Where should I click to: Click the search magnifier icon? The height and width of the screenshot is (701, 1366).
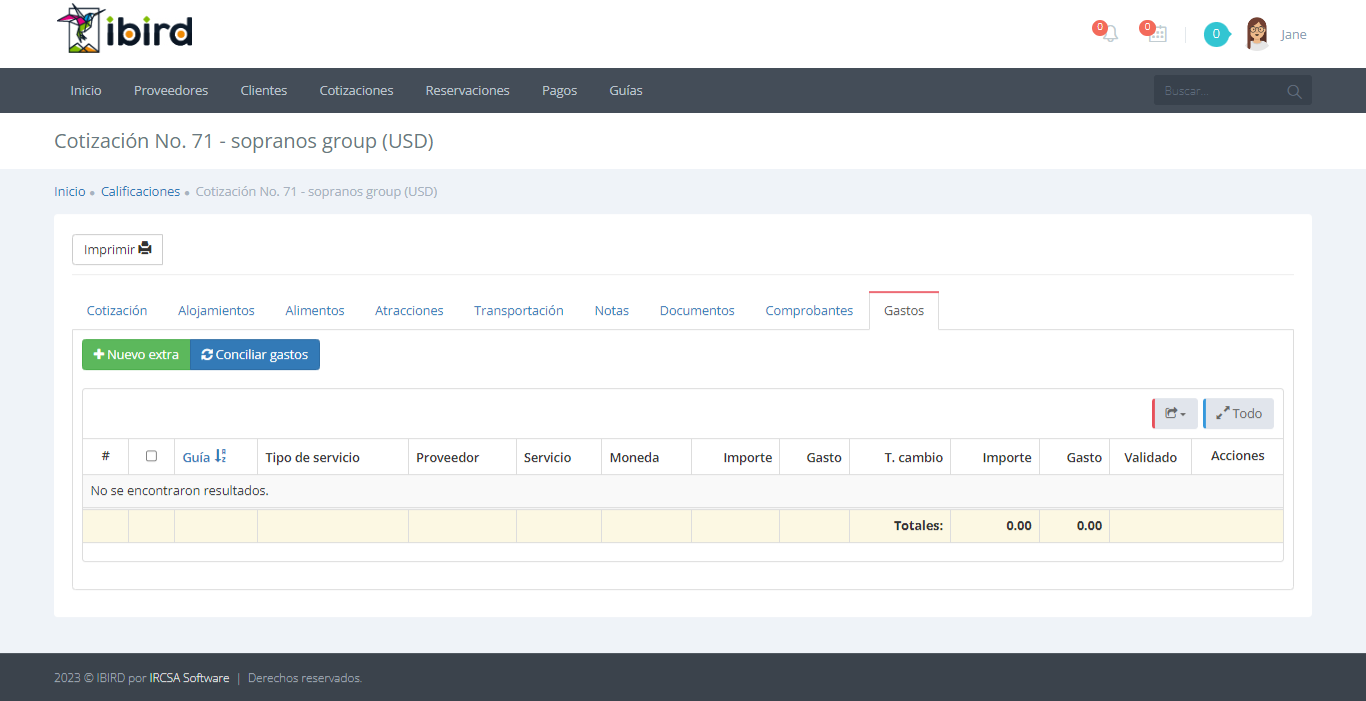pyautogui.click(x=1294, y=91)
